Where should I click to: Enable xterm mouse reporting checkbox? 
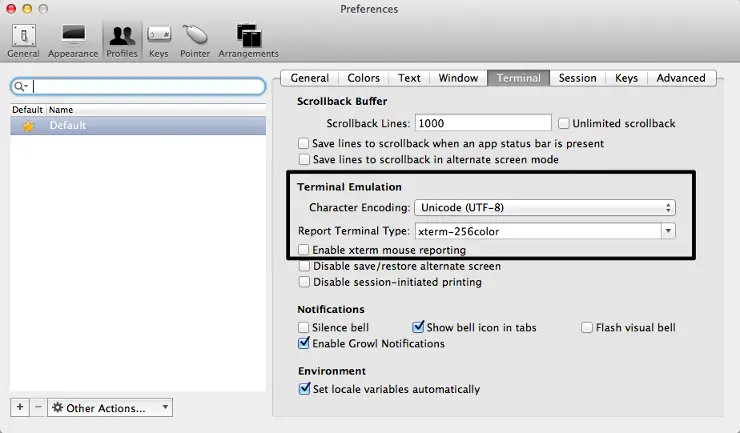[x=304, y=250]
